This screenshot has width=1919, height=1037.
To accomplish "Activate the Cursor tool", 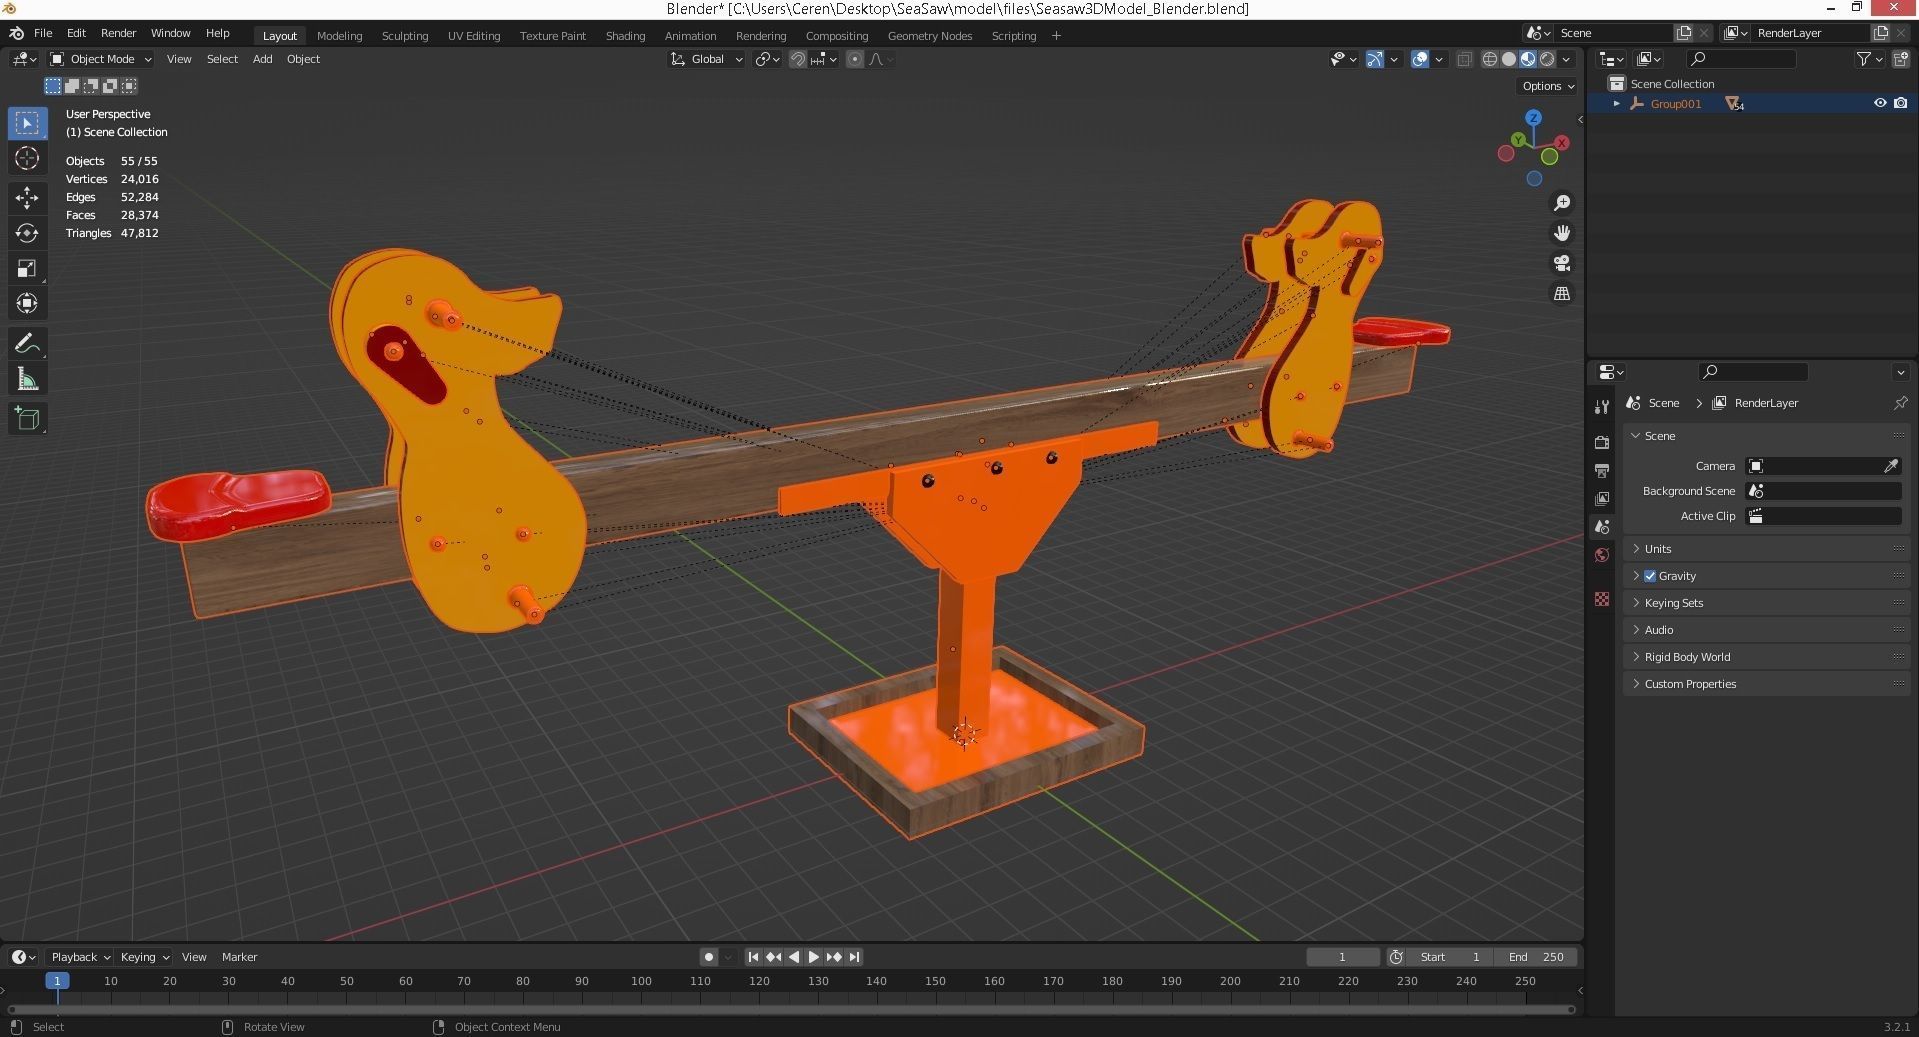I will point(27,158).
